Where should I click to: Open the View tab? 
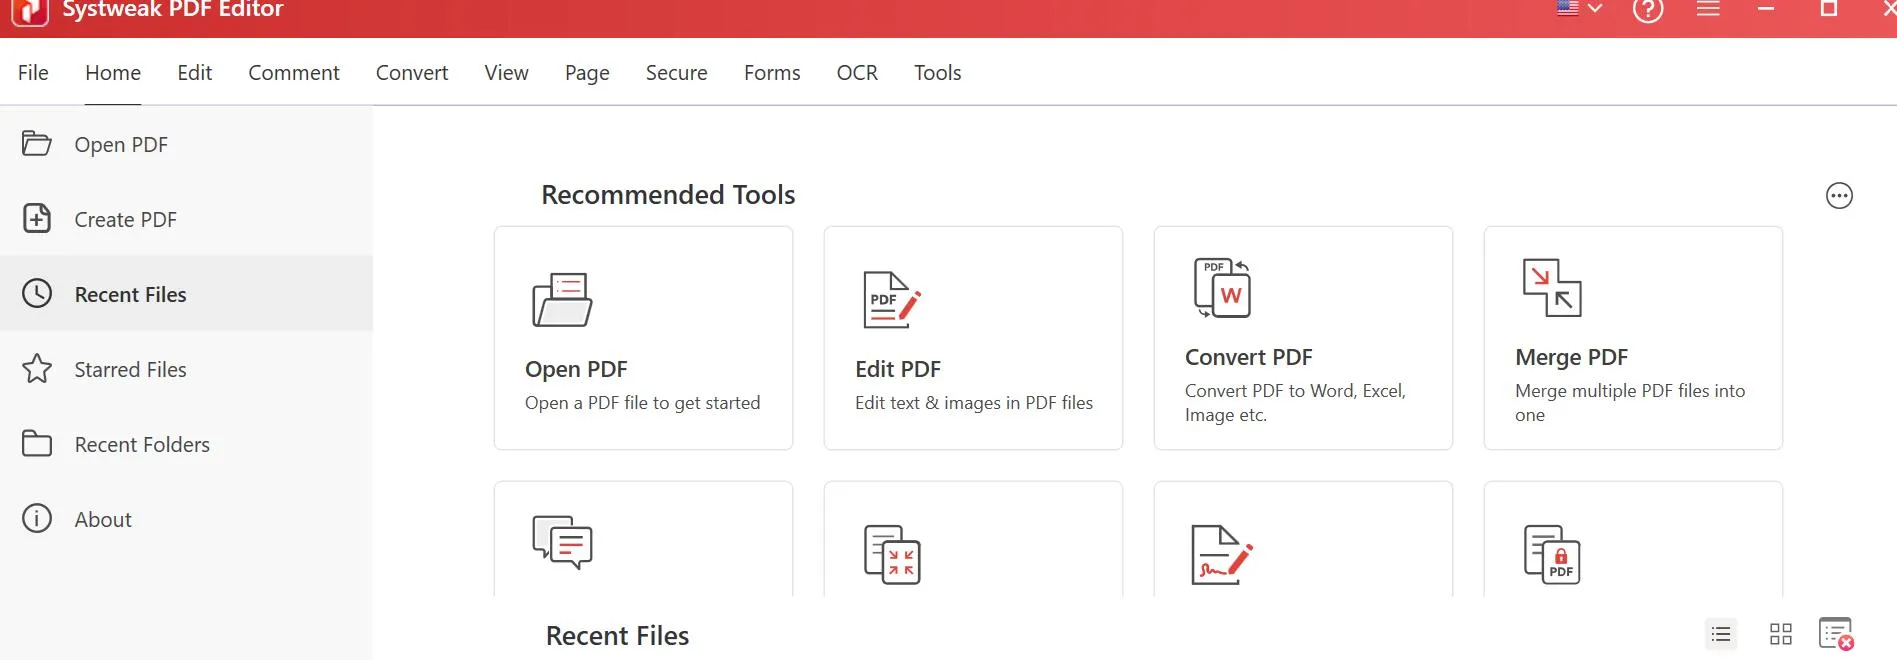click(x=507, y=73)
